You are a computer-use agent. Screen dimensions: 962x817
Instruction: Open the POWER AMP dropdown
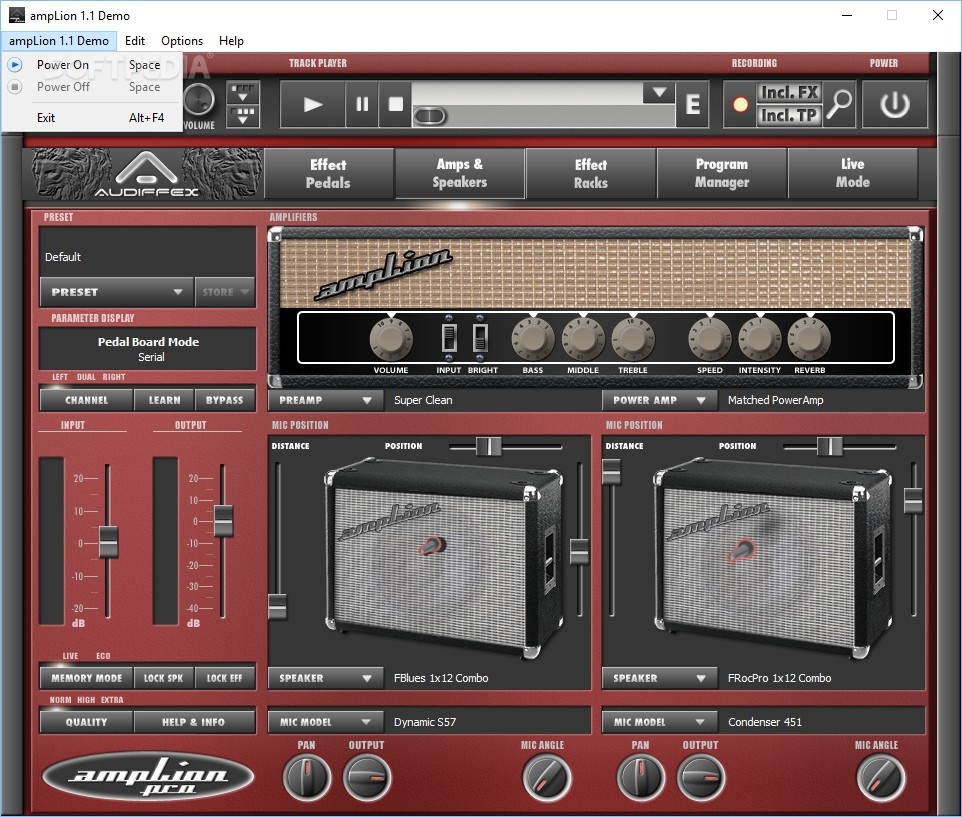(x=660, y=400)
